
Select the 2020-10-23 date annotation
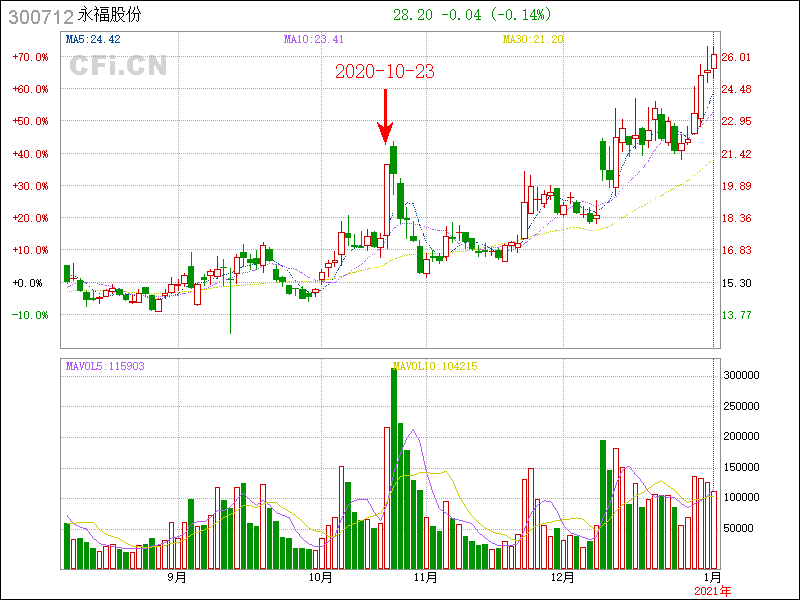coord(384,72)
